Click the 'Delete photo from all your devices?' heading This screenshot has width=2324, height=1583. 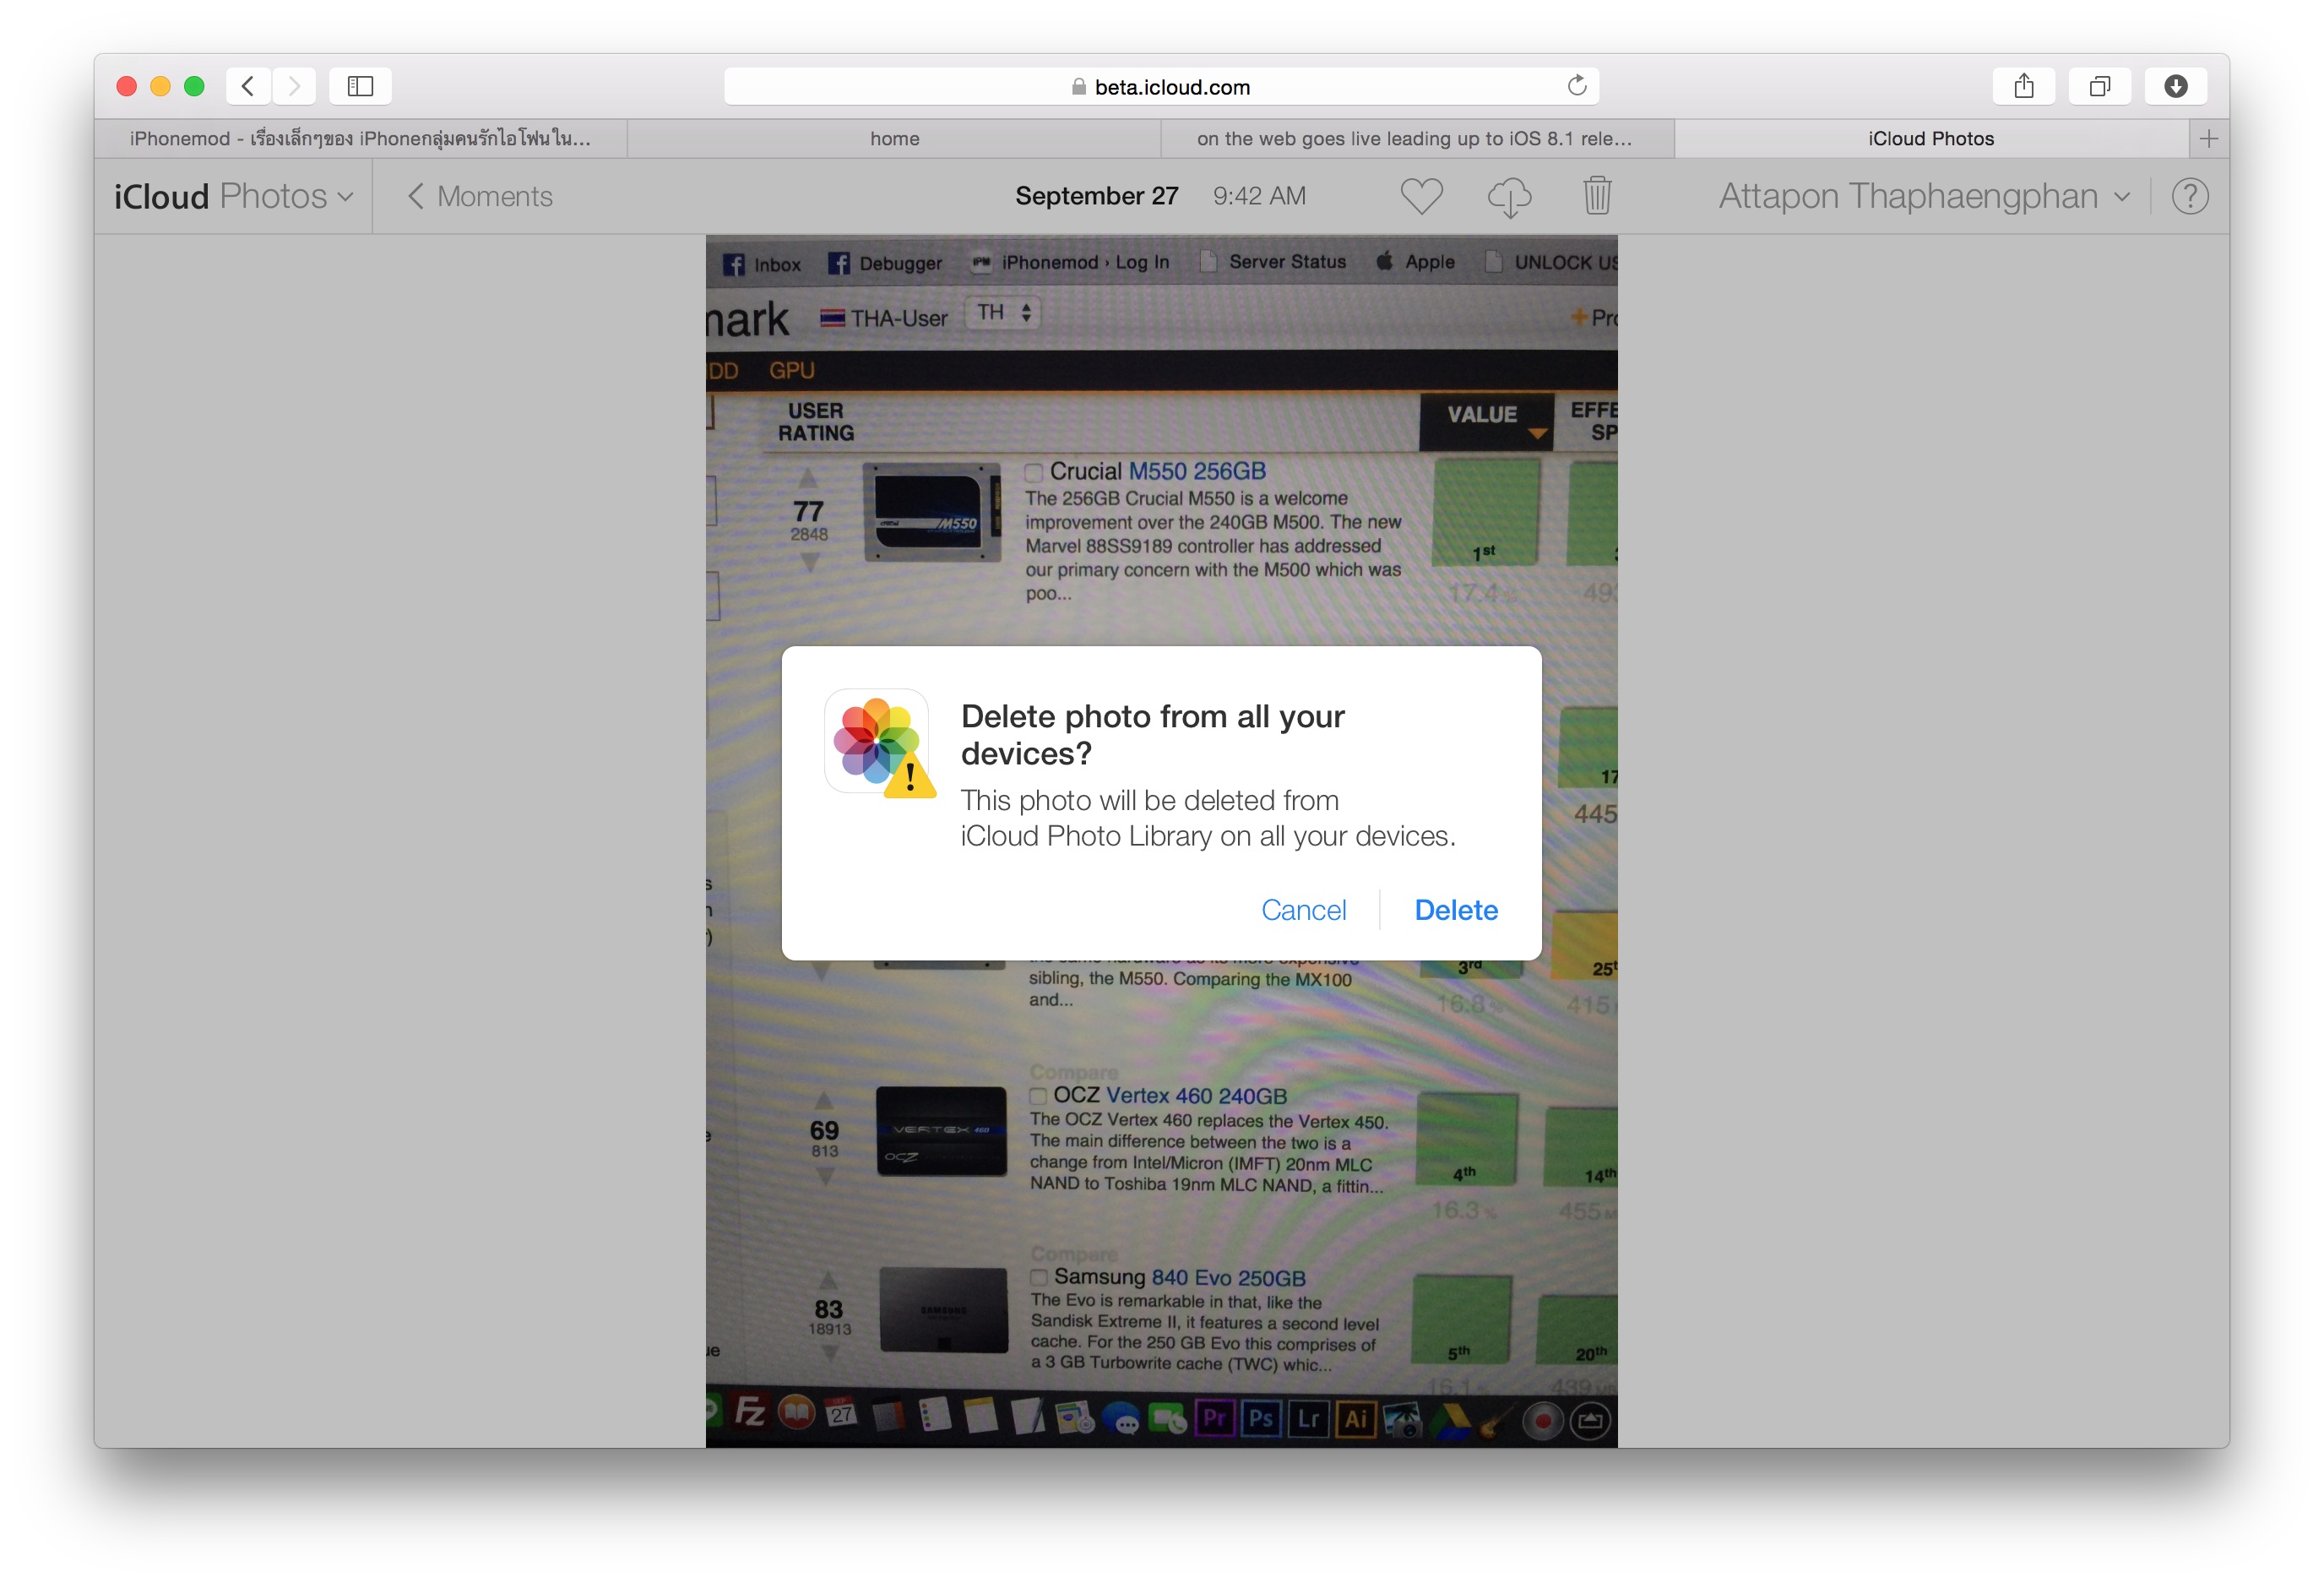(1152, 734)
